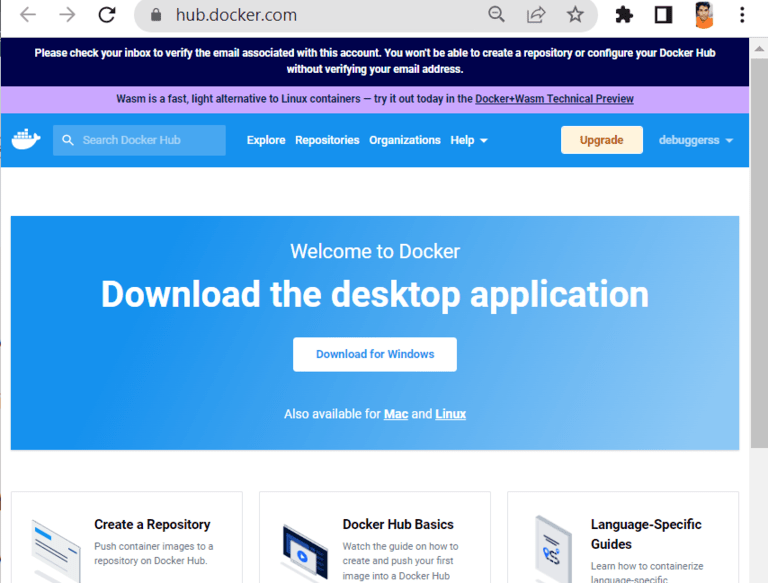Share this page via share icon
Image resolution: width=768 pixels, height=583 pixels.
tap(536, 15)
